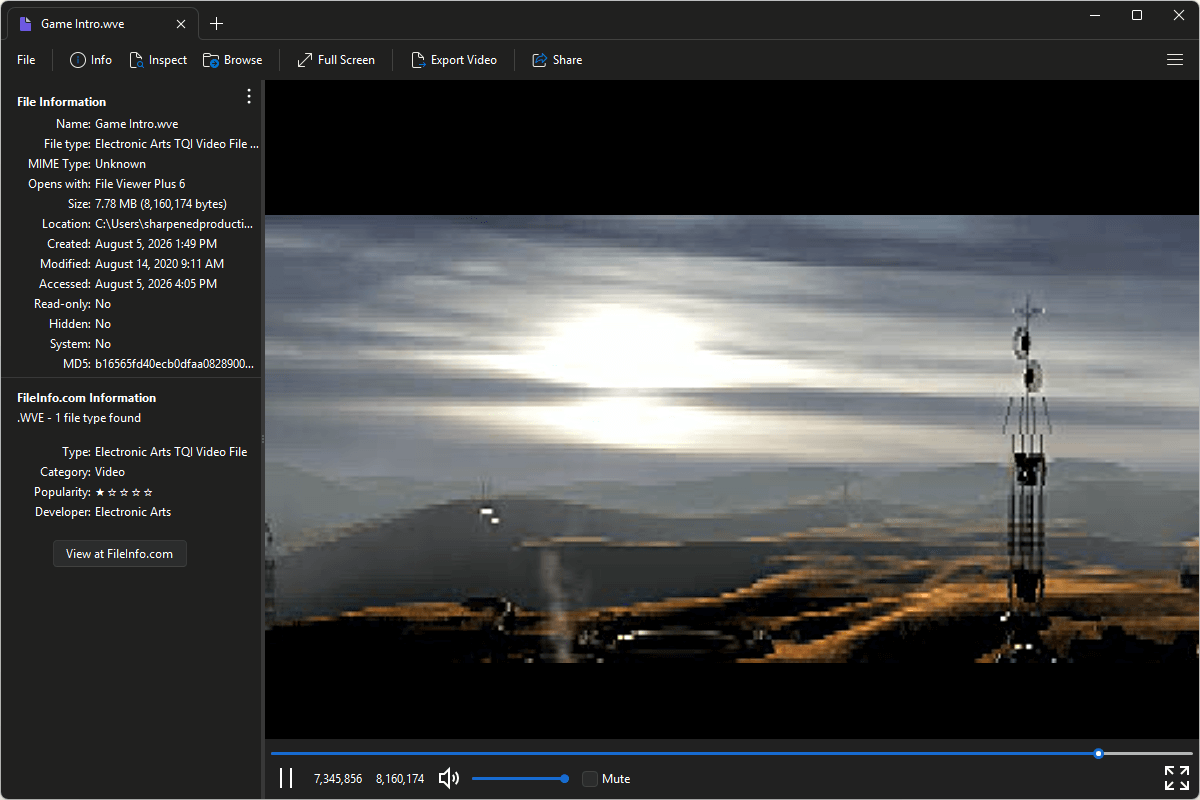Click the expand-to-fullscreen icon below video
1200x800 pixels.
point(1177,778)
